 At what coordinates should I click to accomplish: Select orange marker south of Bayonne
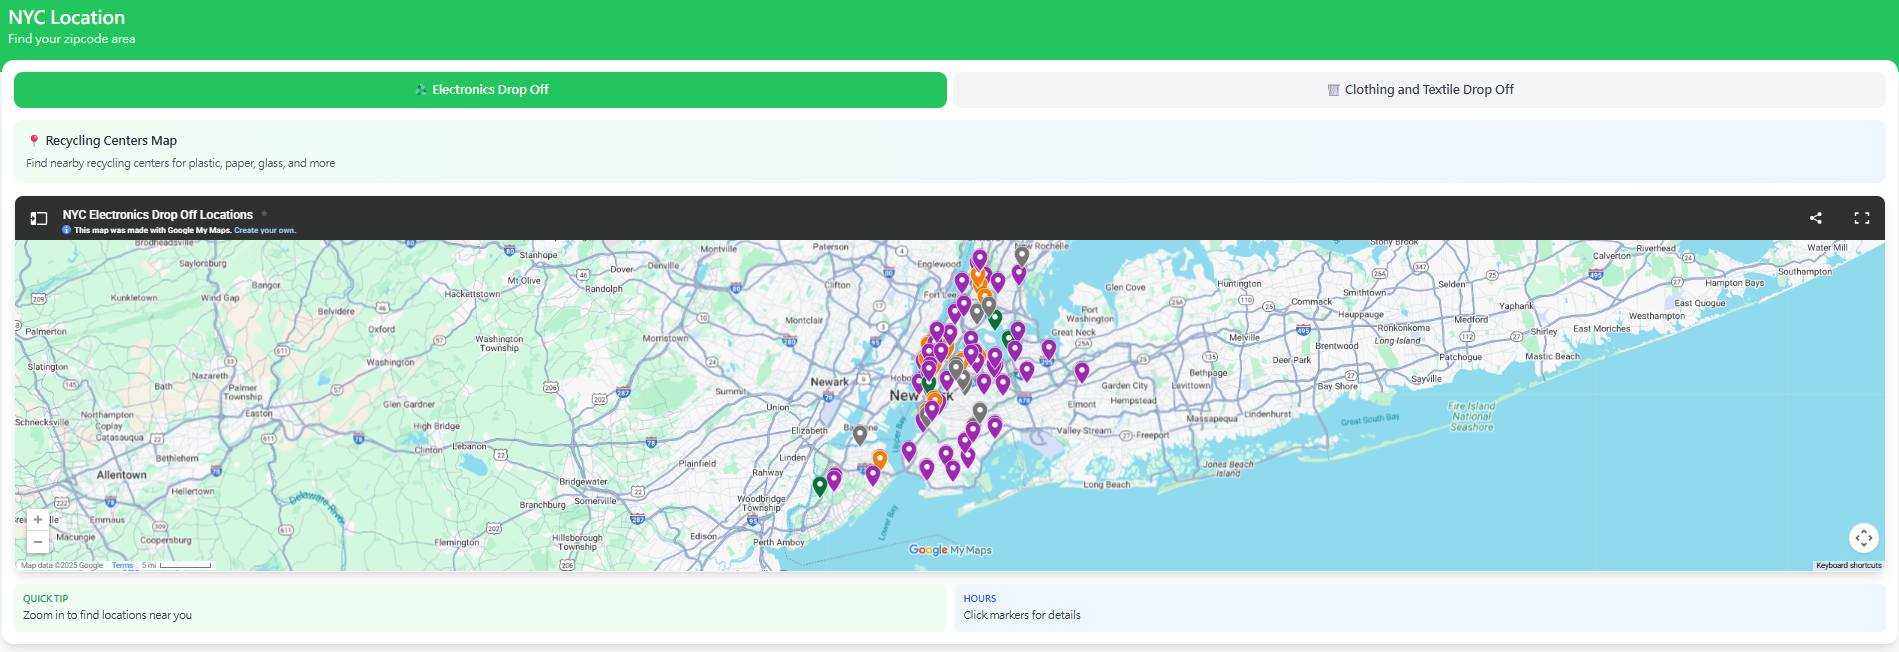(x=880, y=460)
